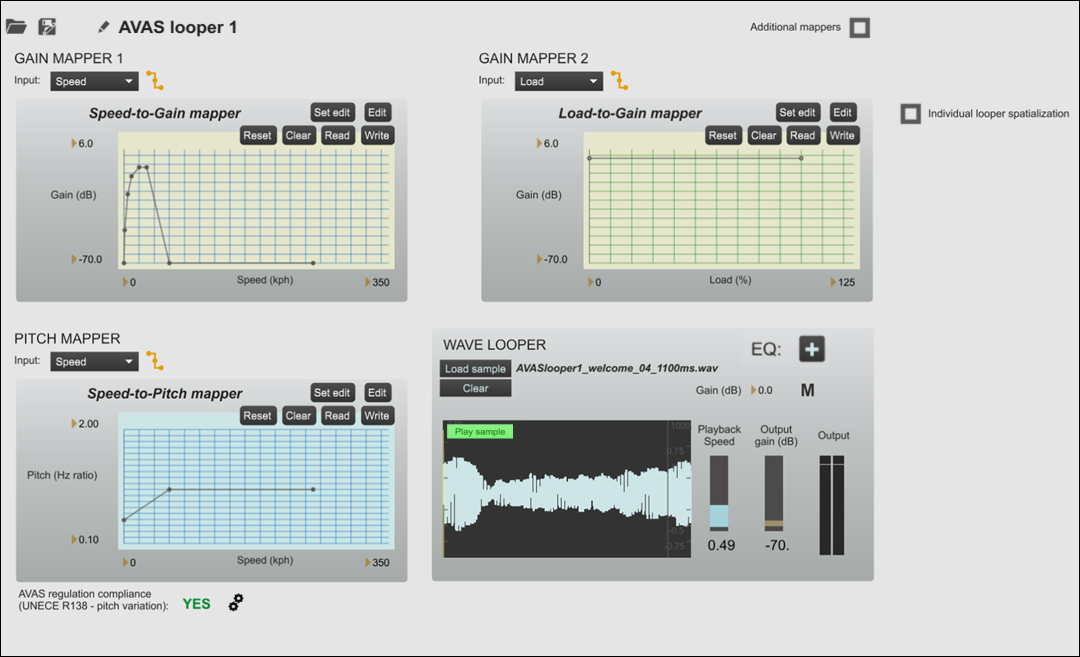Click the AVAS looper 1 title
This screenshot has height=657, width=1080.
point(178,28)
